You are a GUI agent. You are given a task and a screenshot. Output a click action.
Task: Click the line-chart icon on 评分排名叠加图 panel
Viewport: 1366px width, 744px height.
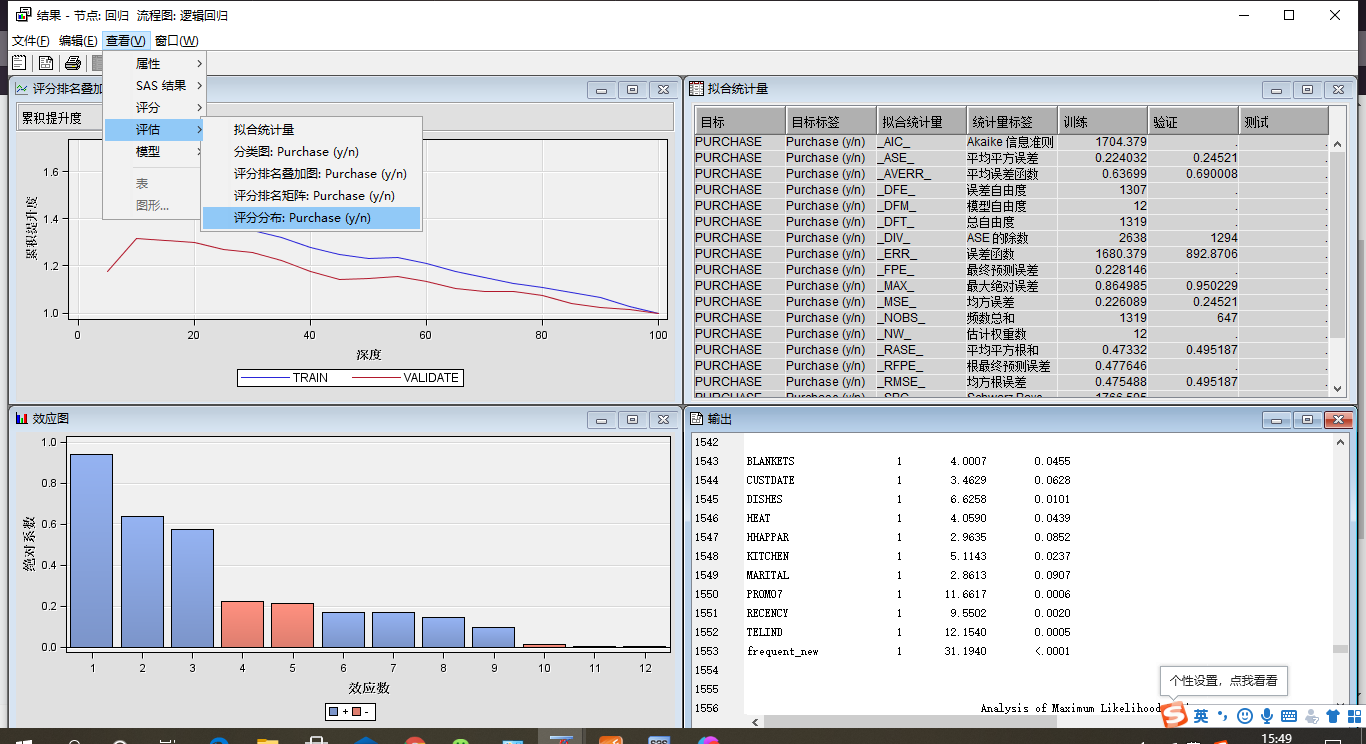pyautogui.click(x=19, y=88)
